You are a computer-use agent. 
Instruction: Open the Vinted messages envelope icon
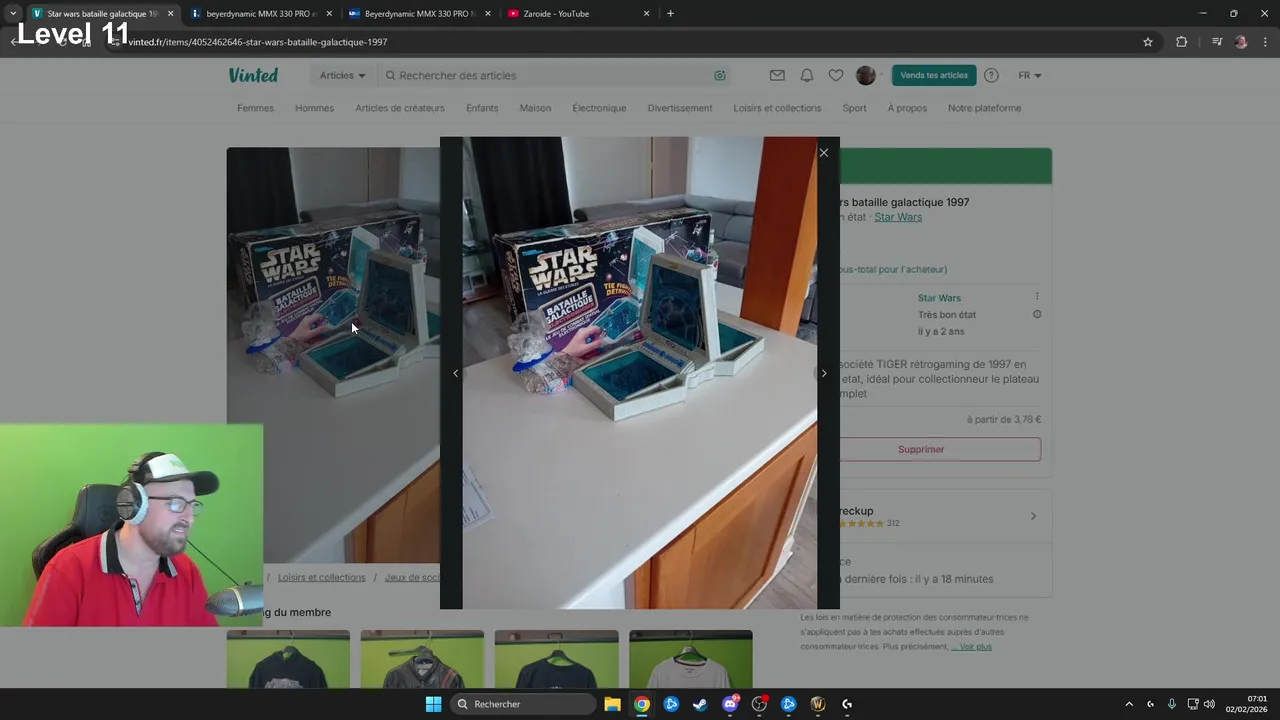(x=777, y=75)
